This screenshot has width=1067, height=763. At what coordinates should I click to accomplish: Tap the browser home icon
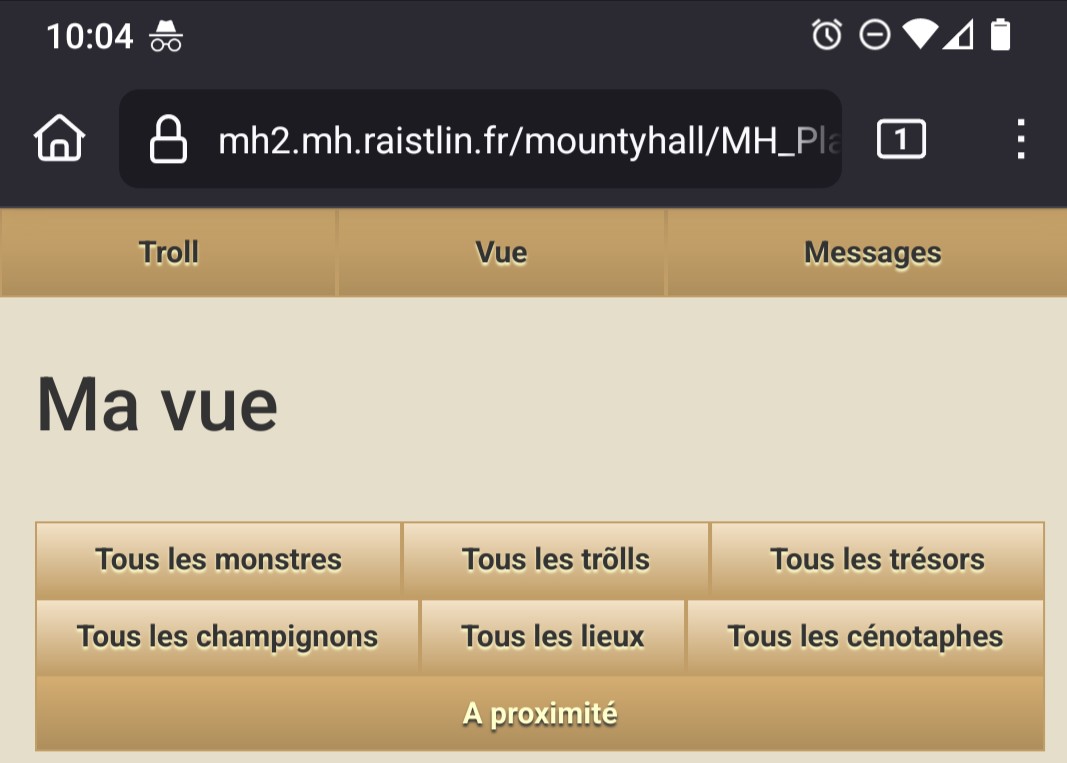[x=60, y=139]
